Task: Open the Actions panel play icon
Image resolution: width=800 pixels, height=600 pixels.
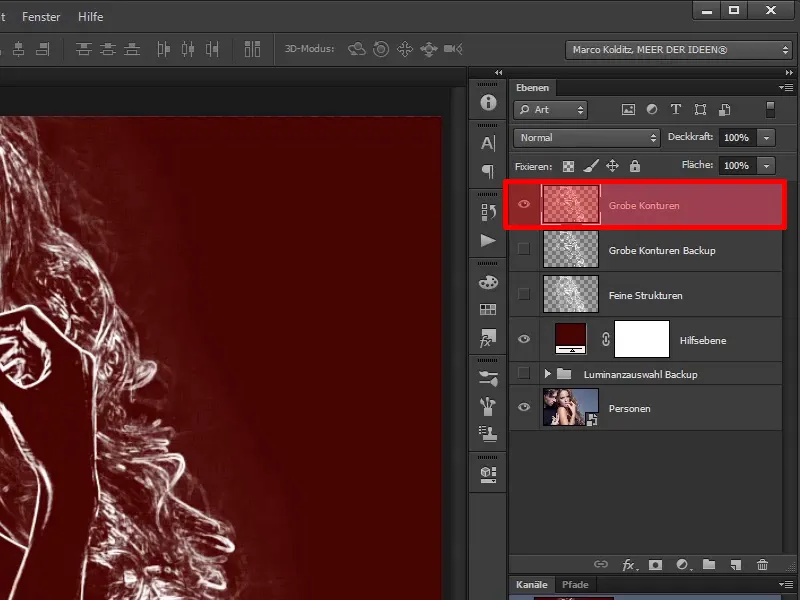Action: click(488, 240)
